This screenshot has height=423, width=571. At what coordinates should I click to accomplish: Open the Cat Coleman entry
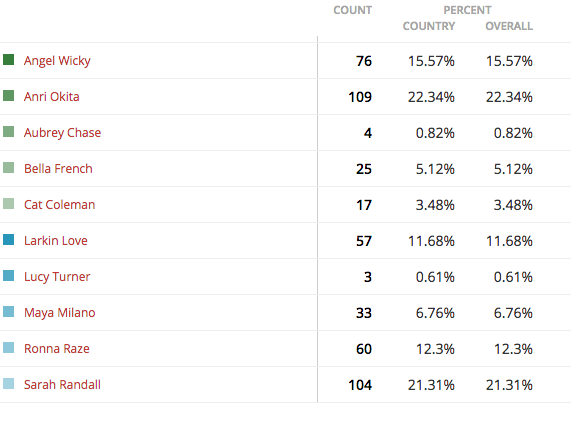pyautogui.click(x=59, y=205)
